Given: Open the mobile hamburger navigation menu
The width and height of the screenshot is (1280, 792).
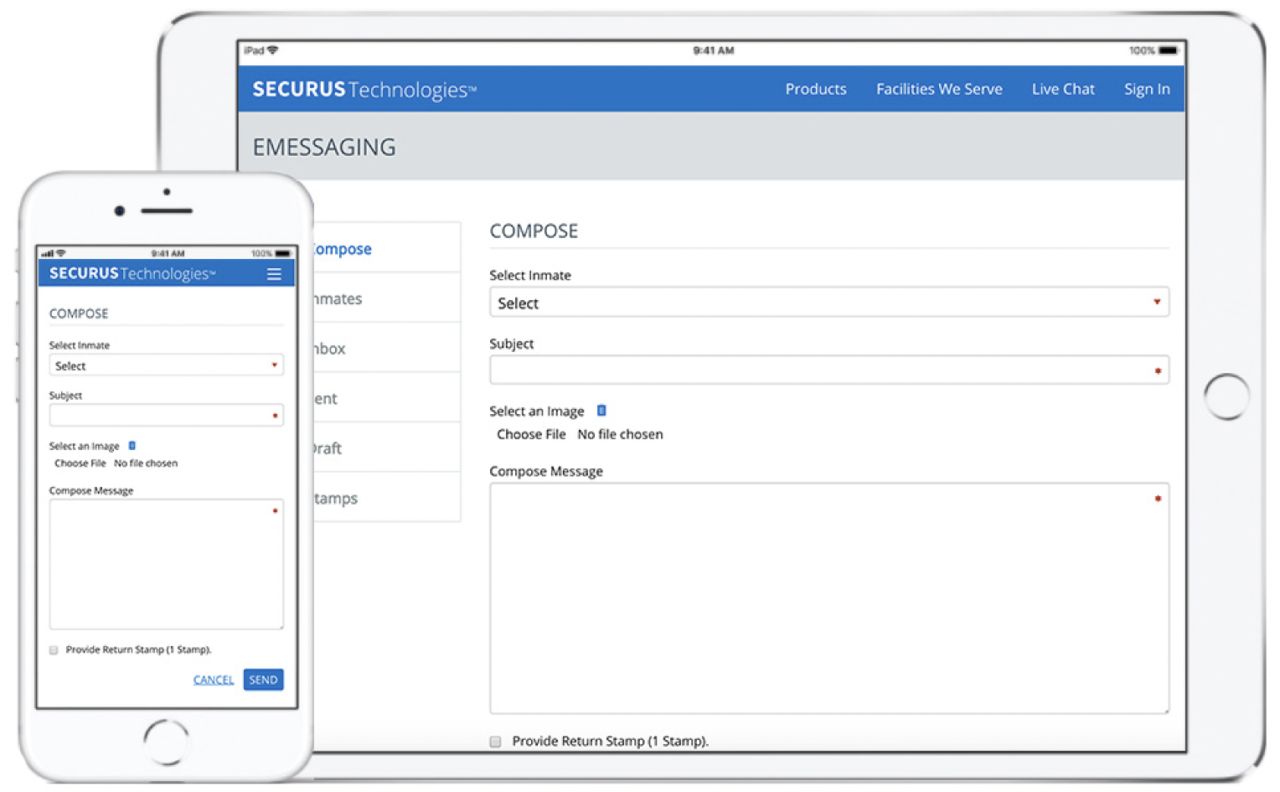Looking at the screenshot, I should (x=274, y=273).
